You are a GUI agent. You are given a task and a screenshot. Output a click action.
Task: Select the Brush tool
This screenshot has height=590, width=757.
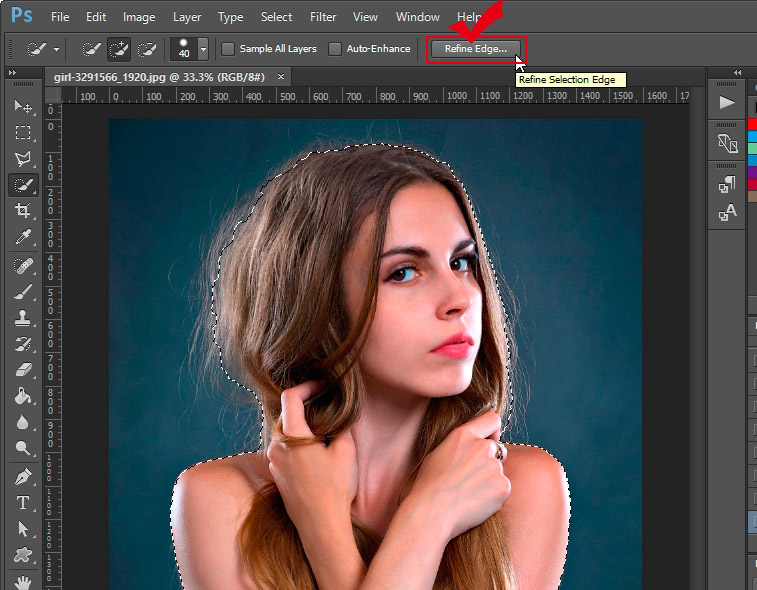coord(23,292)
